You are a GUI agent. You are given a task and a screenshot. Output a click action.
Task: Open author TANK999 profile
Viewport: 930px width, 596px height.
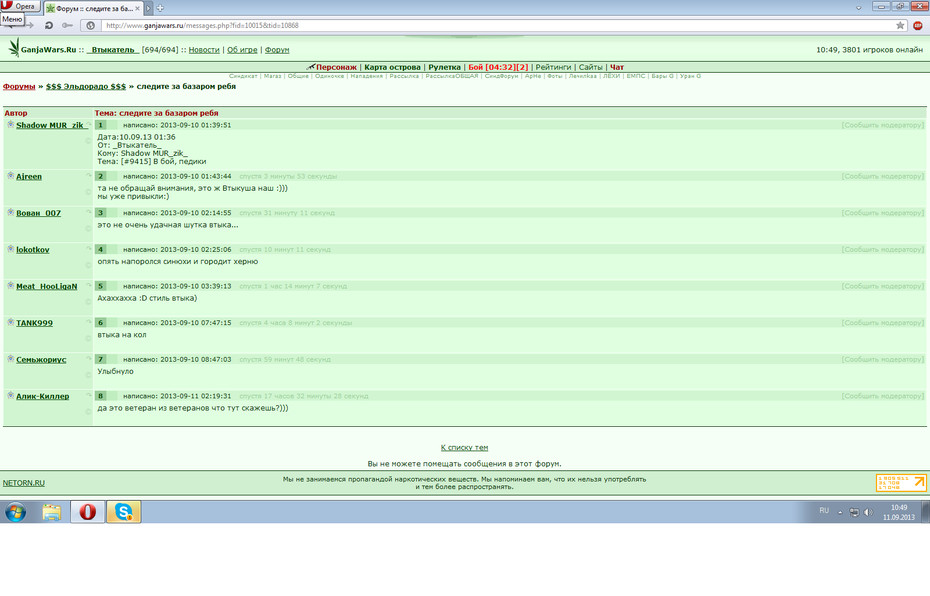34,323
